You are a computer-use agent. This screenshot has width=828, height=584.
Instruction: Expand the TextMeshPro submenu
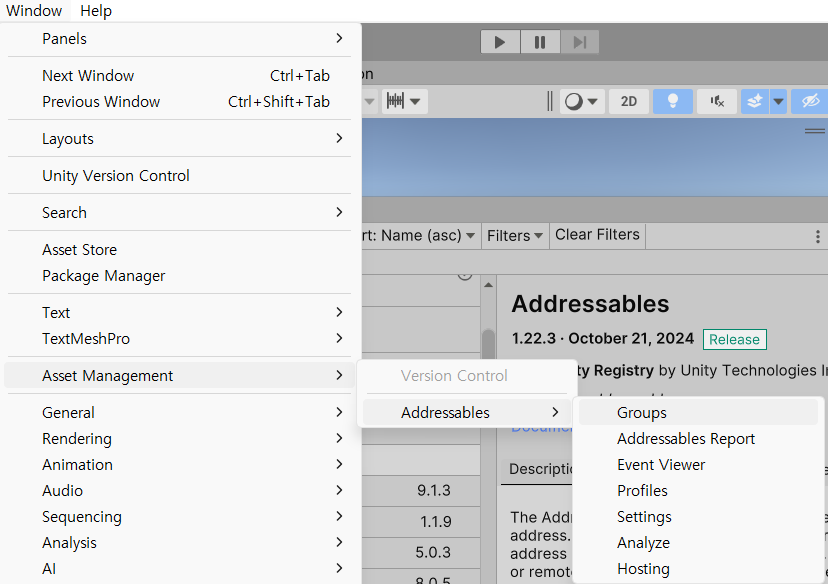point(180,338)
